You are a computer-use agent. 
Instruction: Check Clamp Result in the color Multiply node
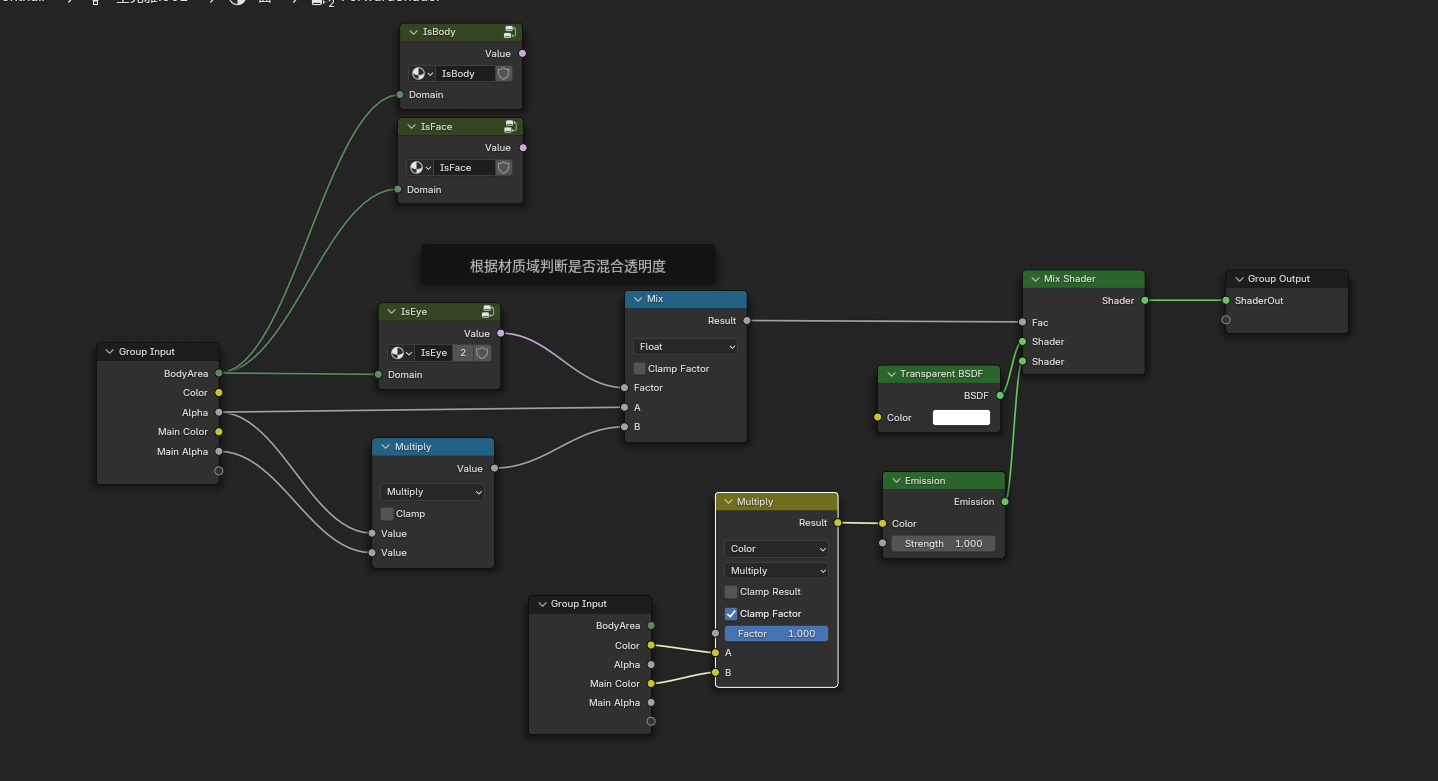coord(731,592)
